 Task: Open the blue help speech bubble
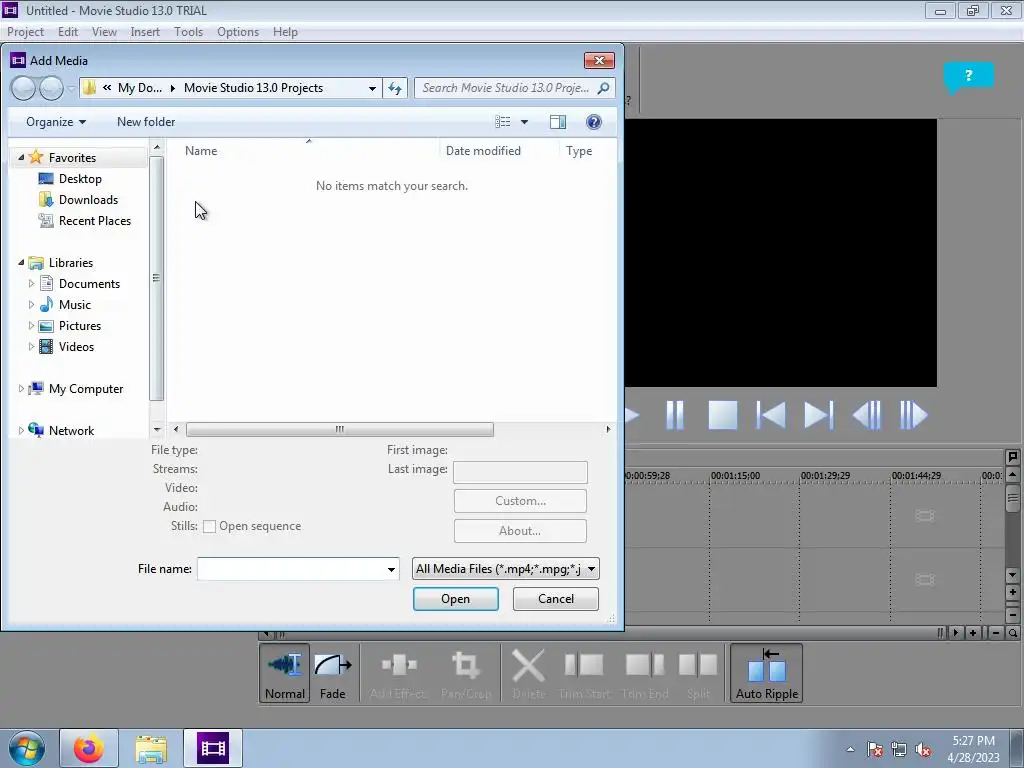(x=968, y=76)
